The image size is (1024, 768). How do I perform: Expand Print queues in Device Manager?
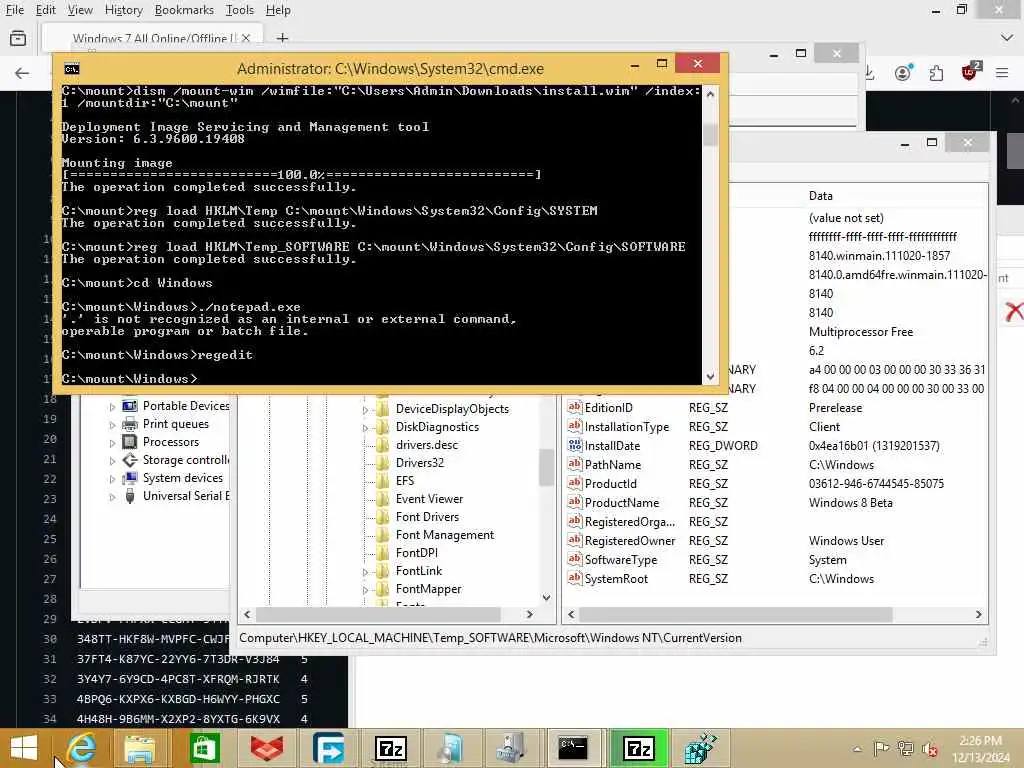click(112, 425)
